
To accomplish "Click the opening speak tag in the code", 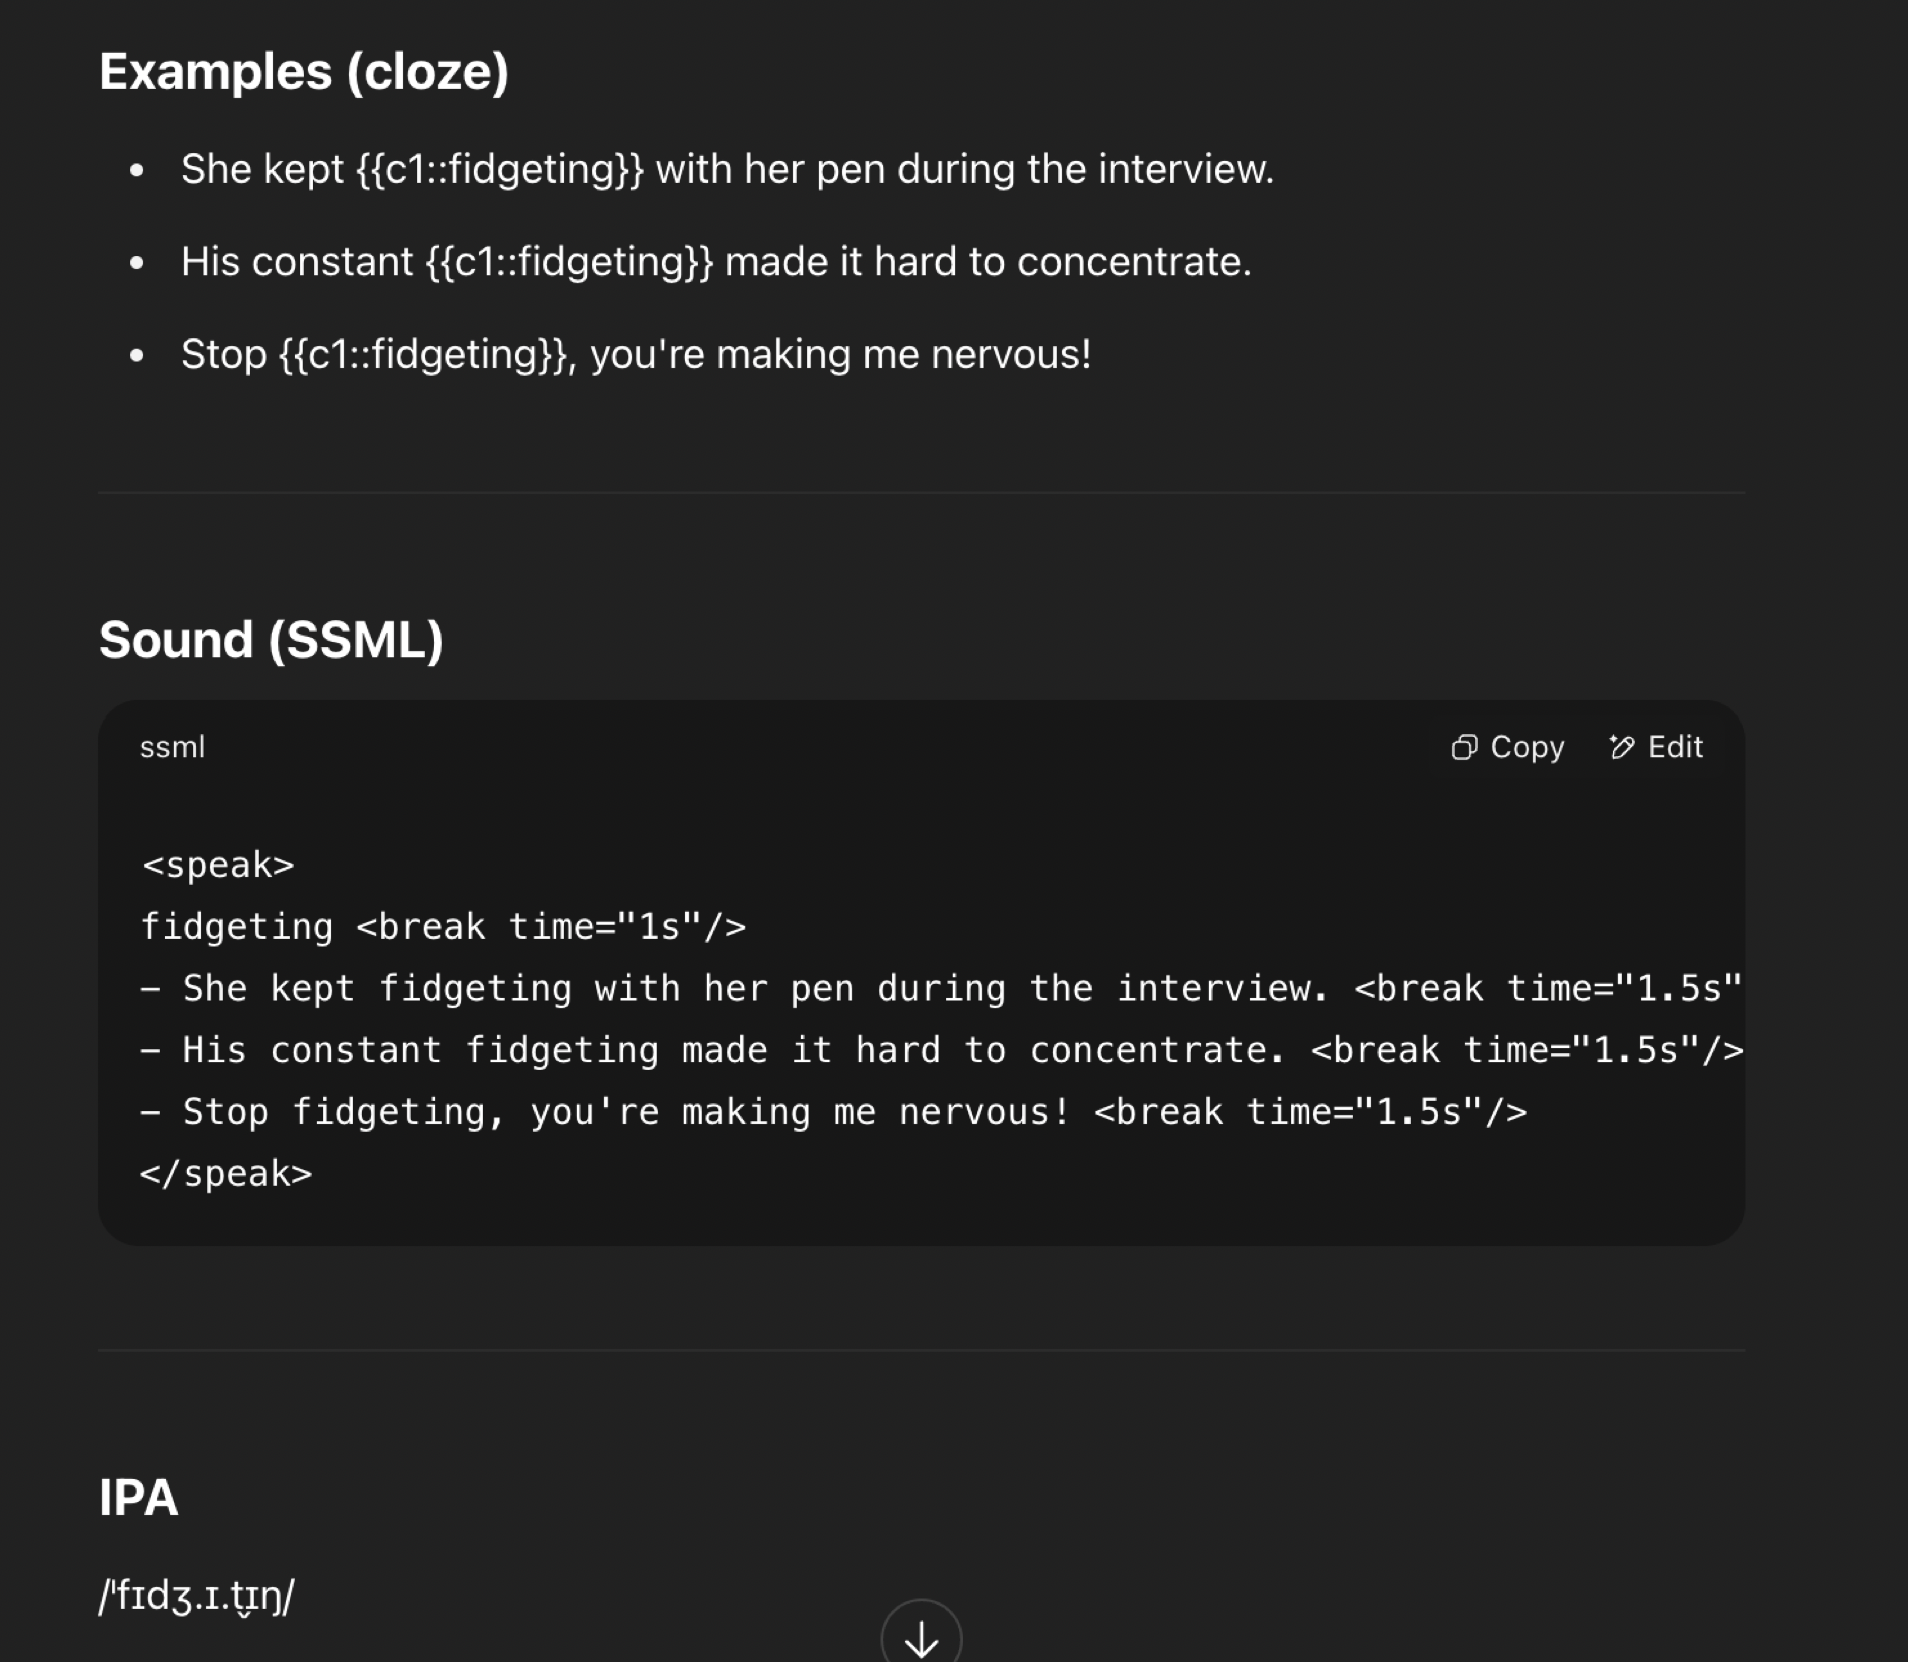I will click(x=219, y=864).
